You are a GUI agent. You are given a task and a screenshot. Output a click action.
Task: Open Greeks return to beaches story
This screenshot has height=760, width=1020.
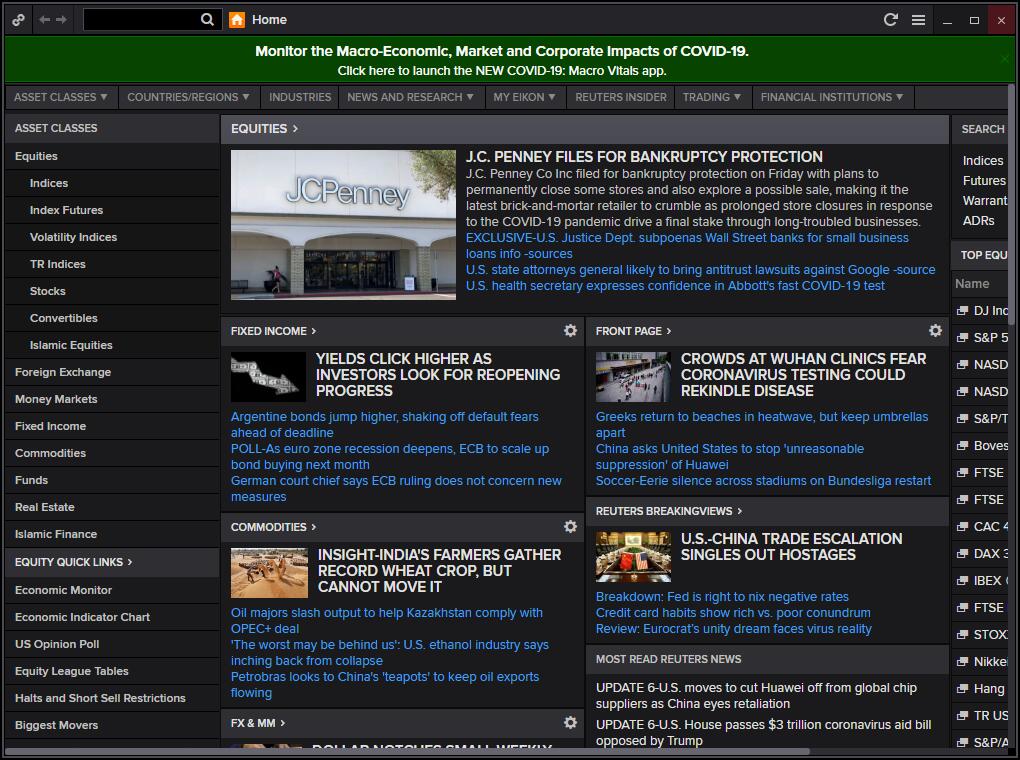point(762,425)
